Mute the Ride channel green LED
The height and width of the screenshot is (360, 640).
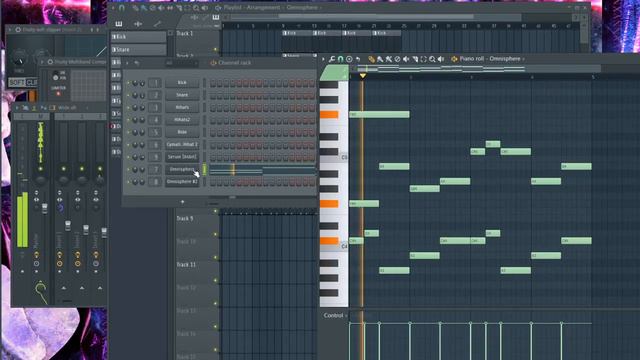click(128, 133)
